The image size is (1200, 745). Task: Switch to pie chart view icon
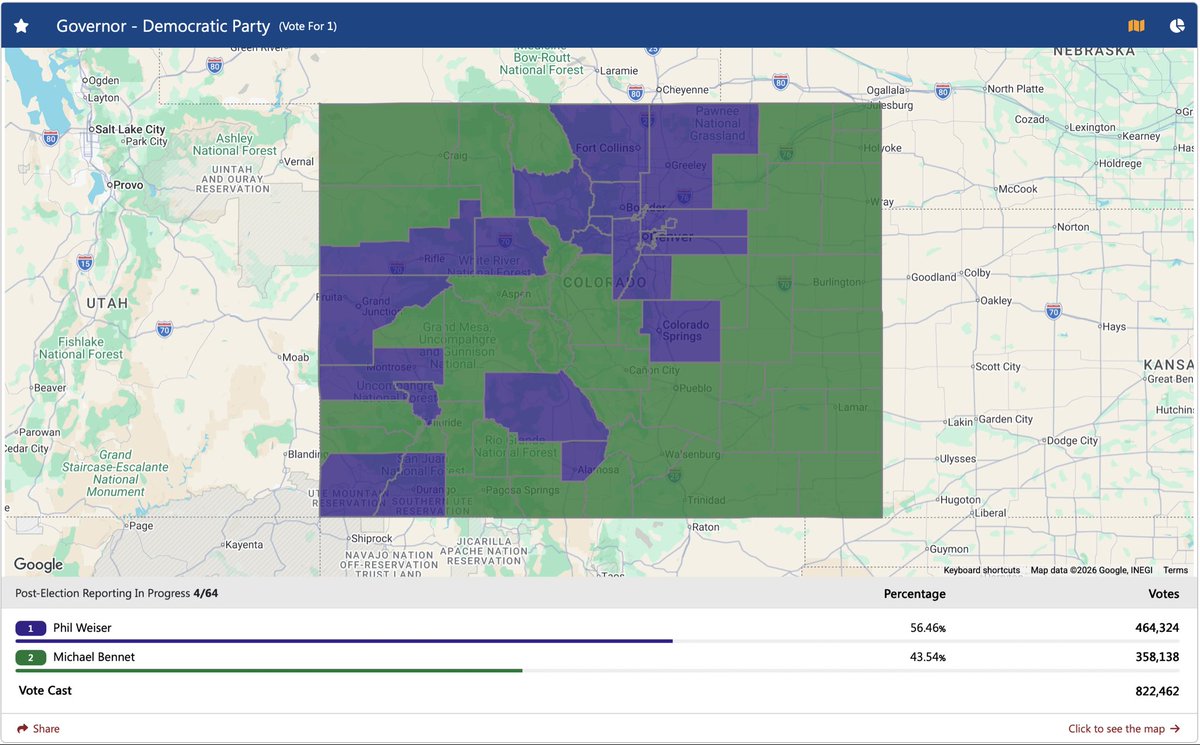(x=1177, y=26)
